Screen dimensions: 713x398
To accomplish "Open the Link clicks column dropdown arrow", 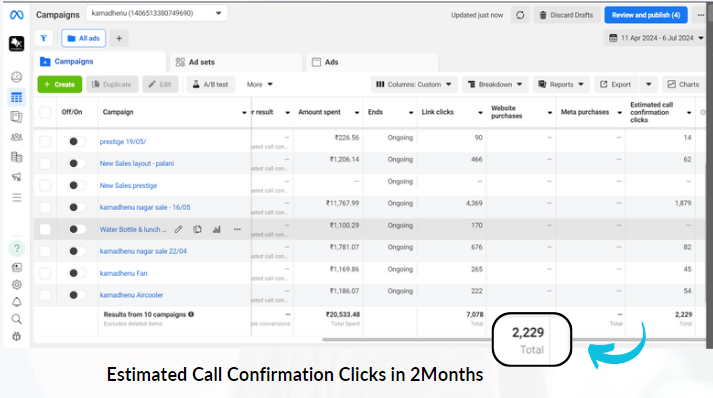I will pyautogui.click(x=481, y=112).
